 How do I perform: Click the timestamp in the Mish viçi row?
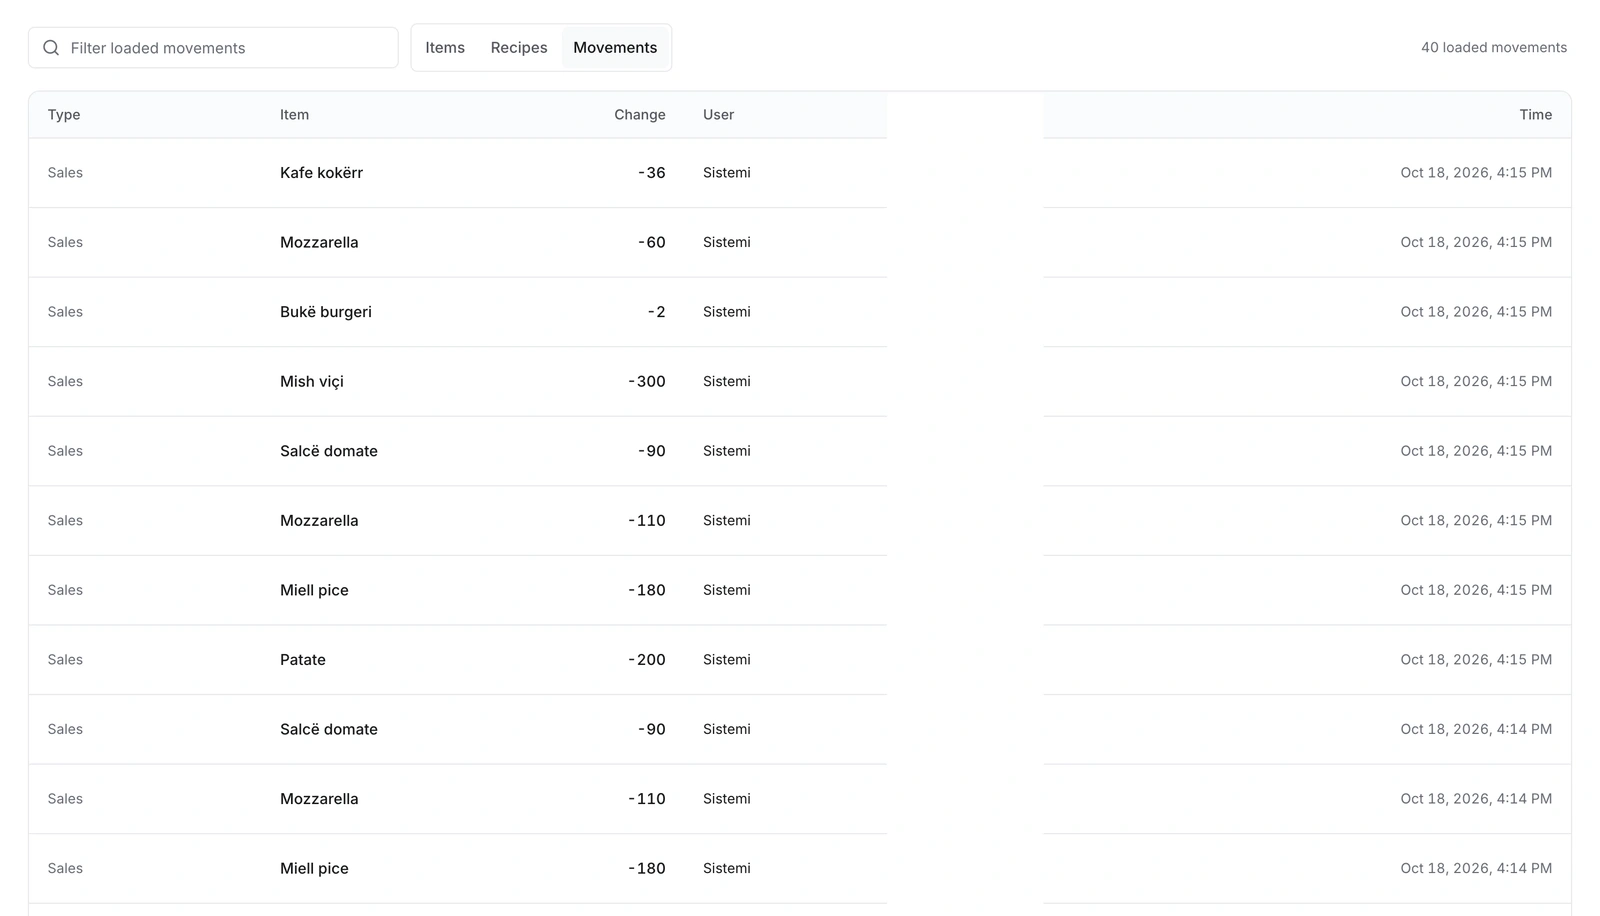pos(1476,382)
